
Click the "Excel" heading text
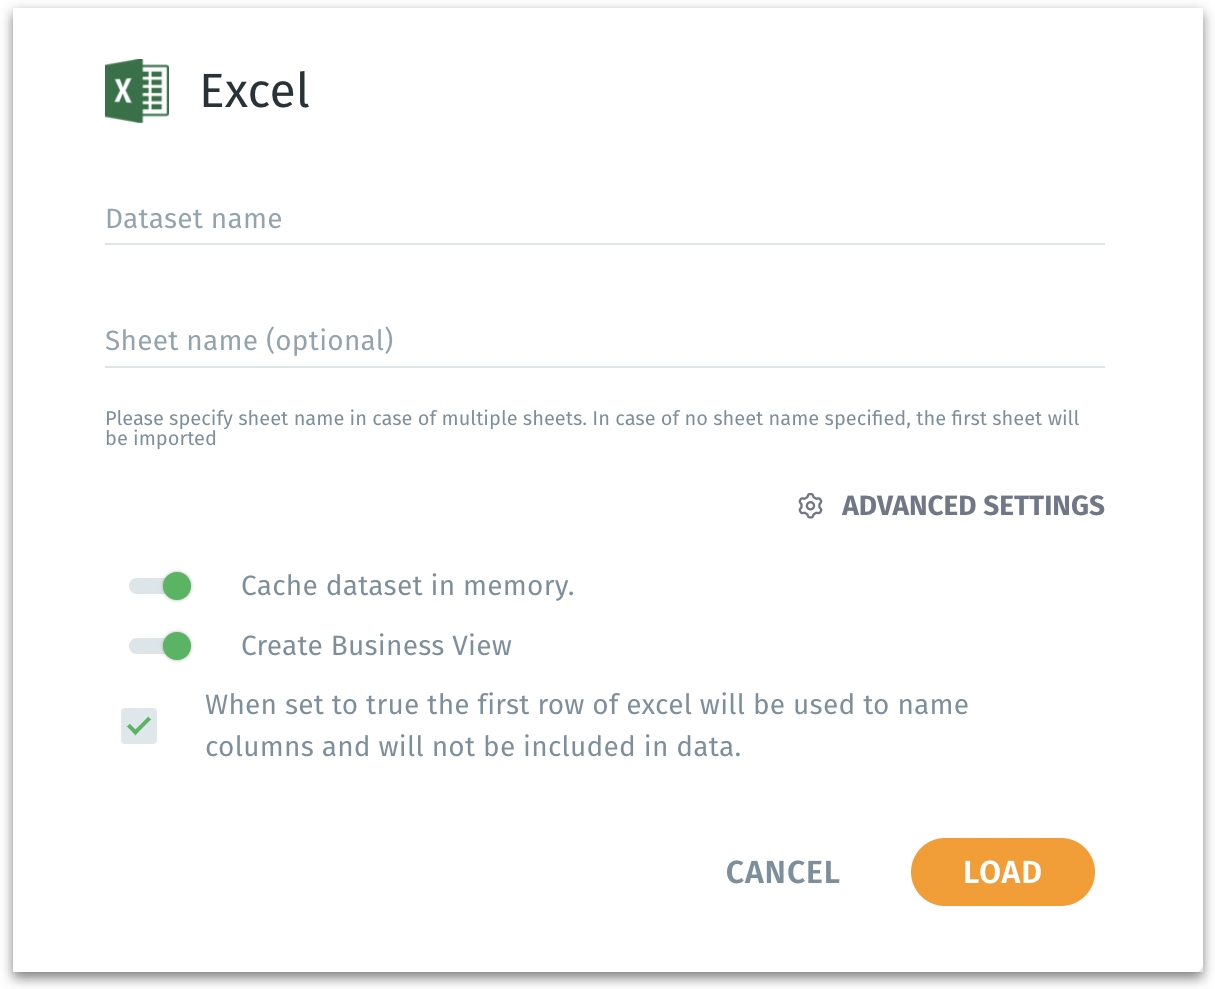pyautogui.click(x=255, y=91)
